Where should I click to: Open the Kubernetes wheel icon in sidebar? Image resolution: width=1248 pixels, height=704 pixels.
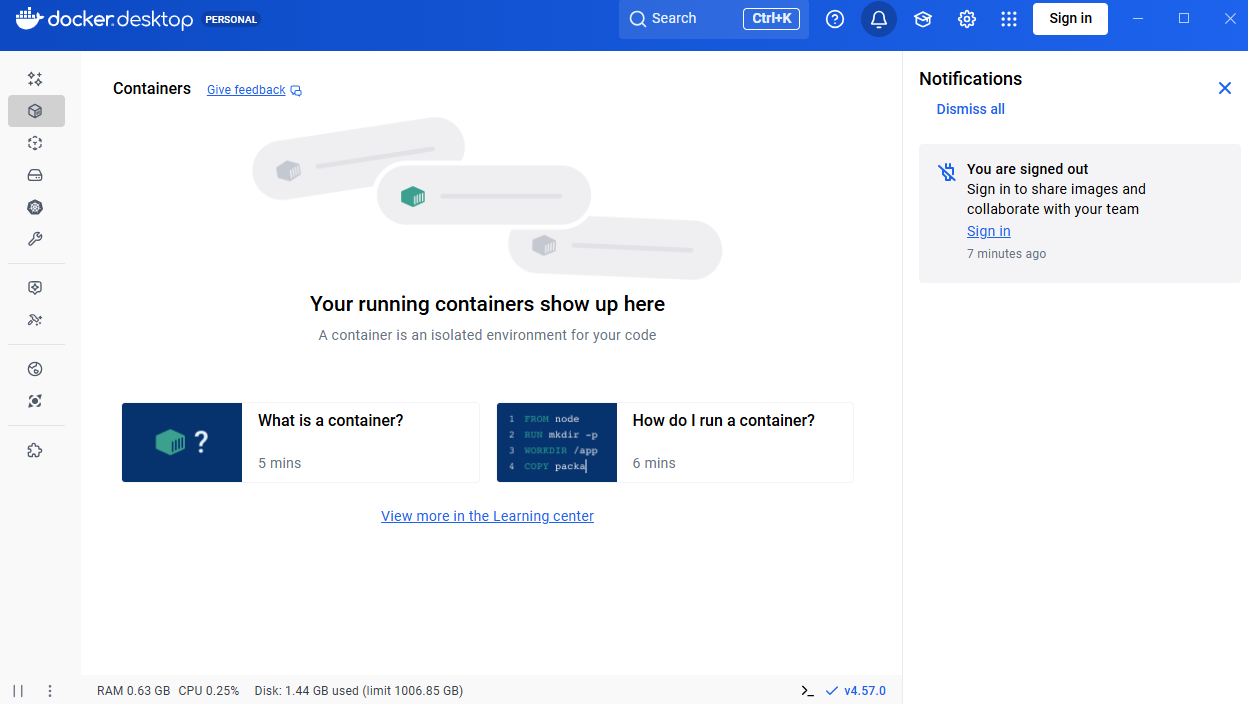tap(35, 207)
